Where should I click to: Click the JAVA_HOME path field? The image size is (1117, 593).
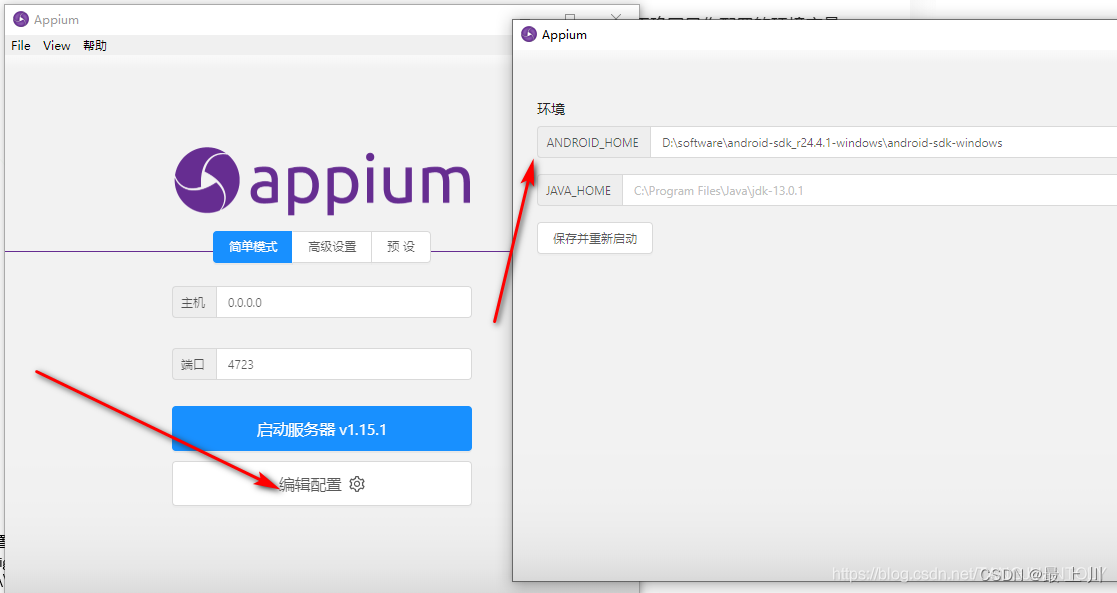coord(870,190)
